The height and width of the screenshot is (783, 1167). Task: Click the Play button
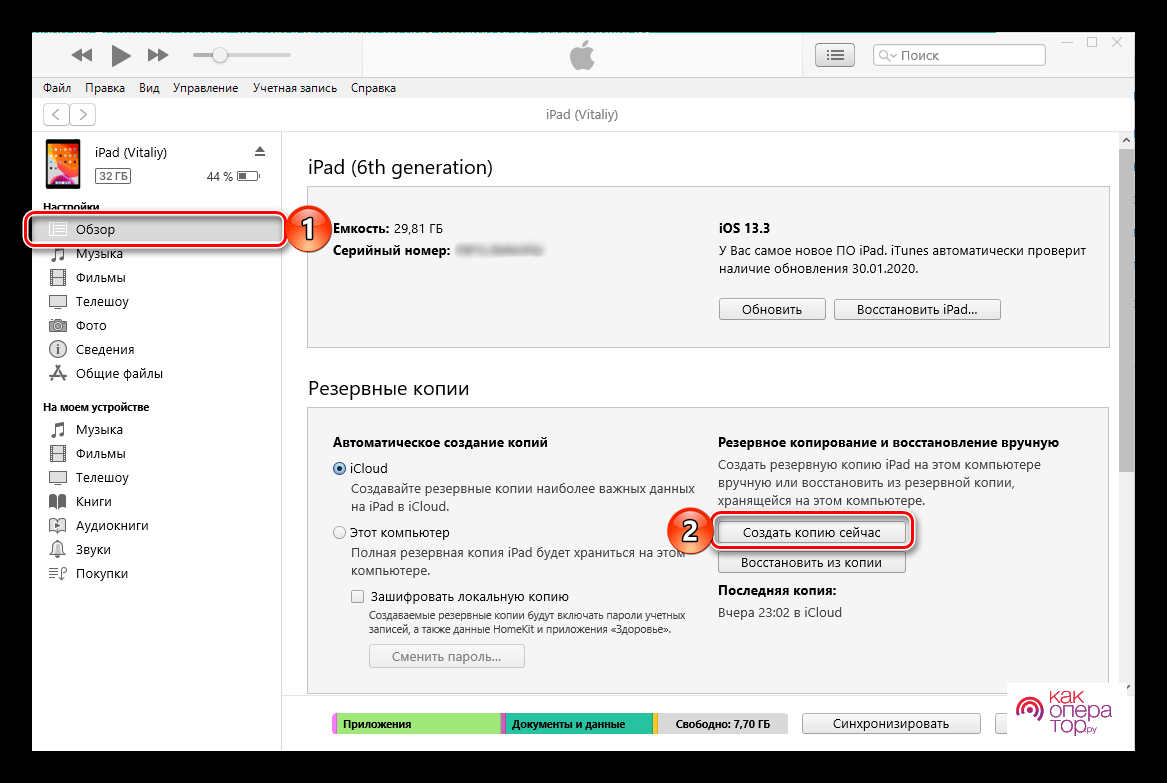click(121, 55)
